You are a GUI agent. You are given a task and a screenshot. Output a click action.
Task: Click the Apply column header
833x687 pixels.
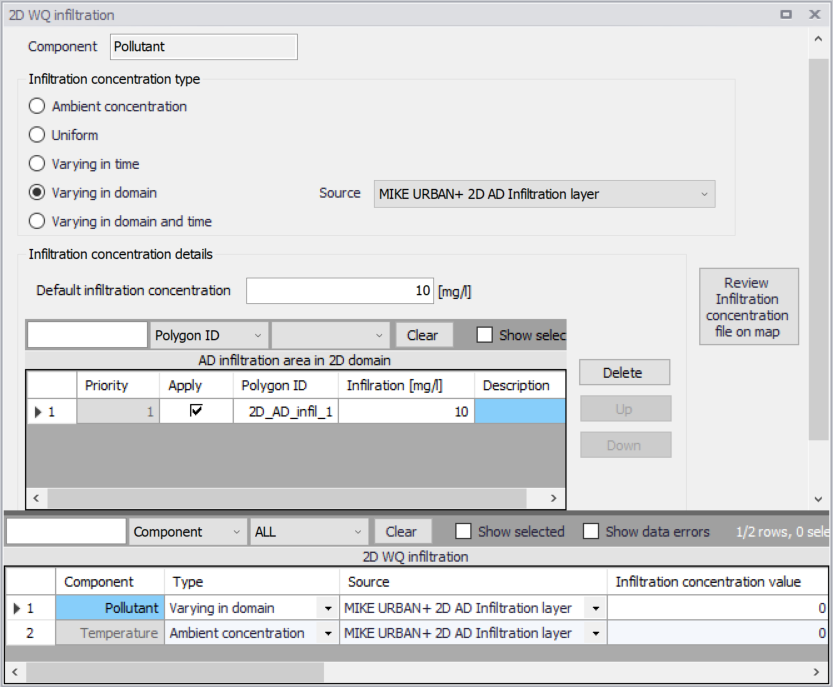(x=196, y=385)
